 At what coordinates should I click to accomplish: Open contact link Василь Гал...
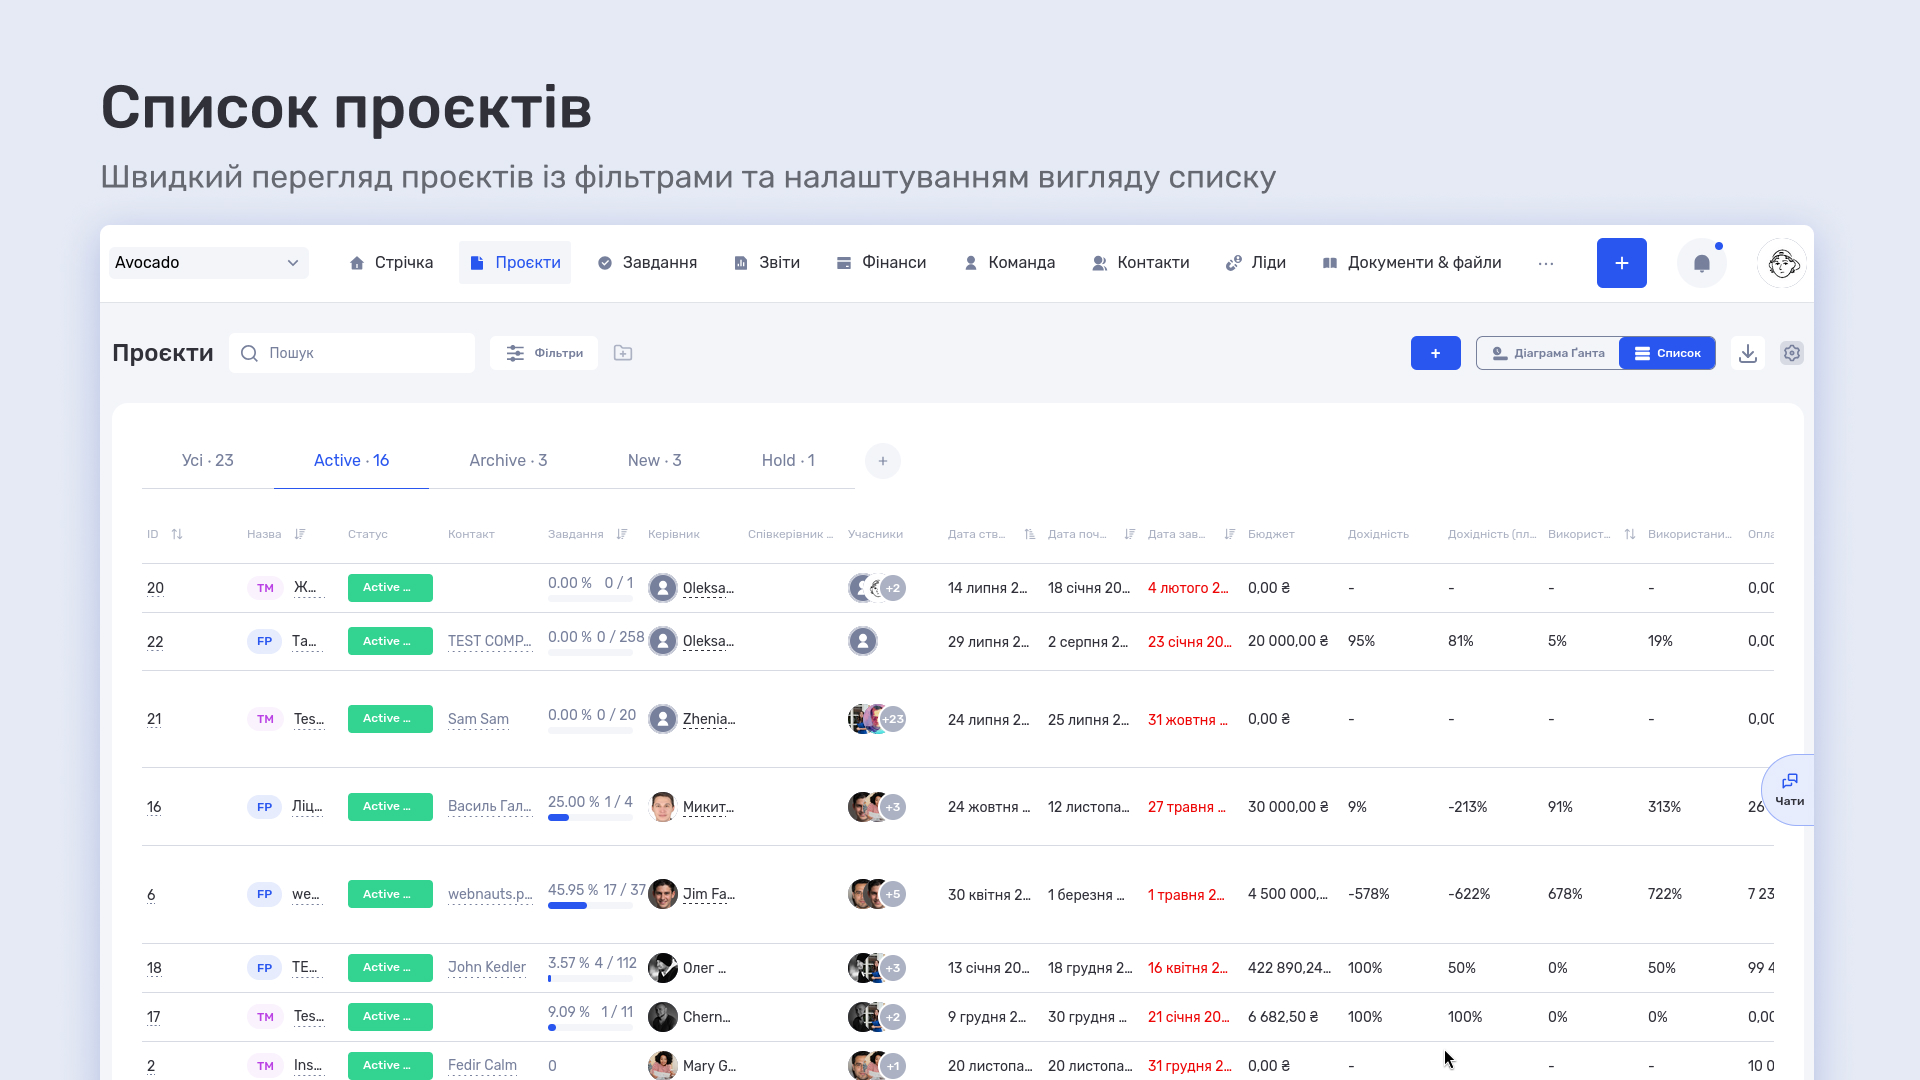tap(490, 806)
